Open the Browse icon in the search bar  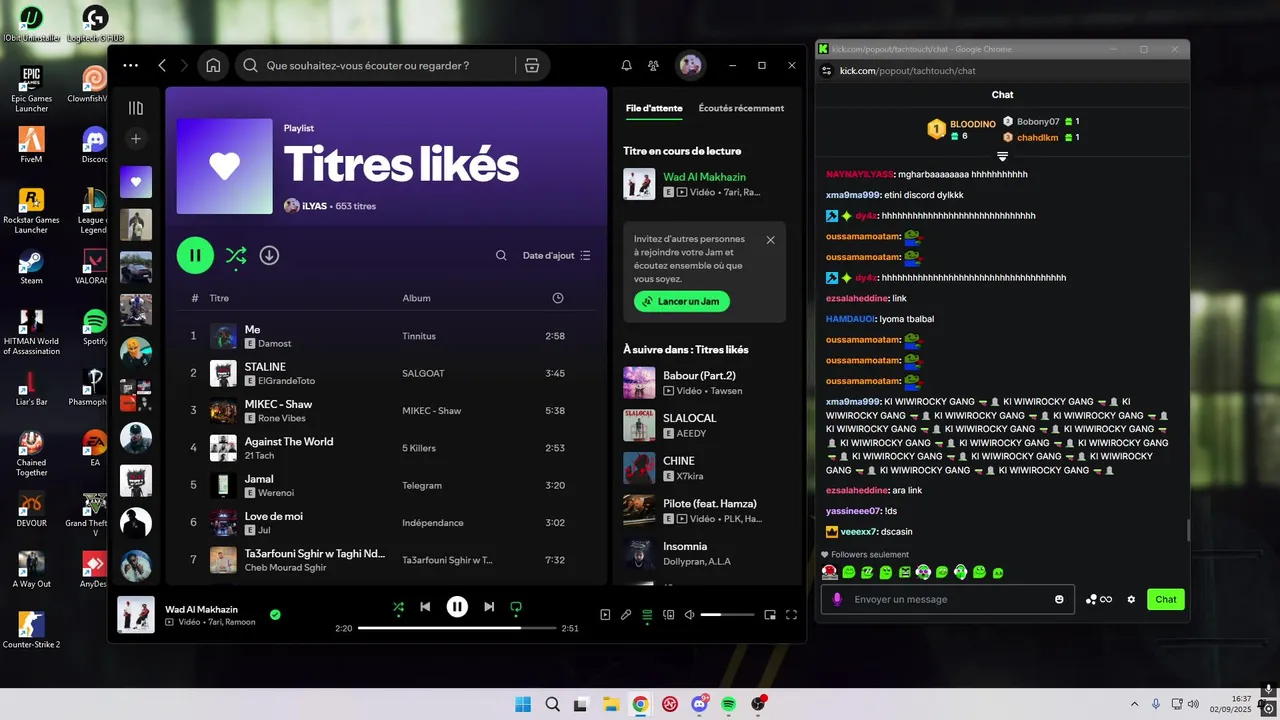click(532, 65)
